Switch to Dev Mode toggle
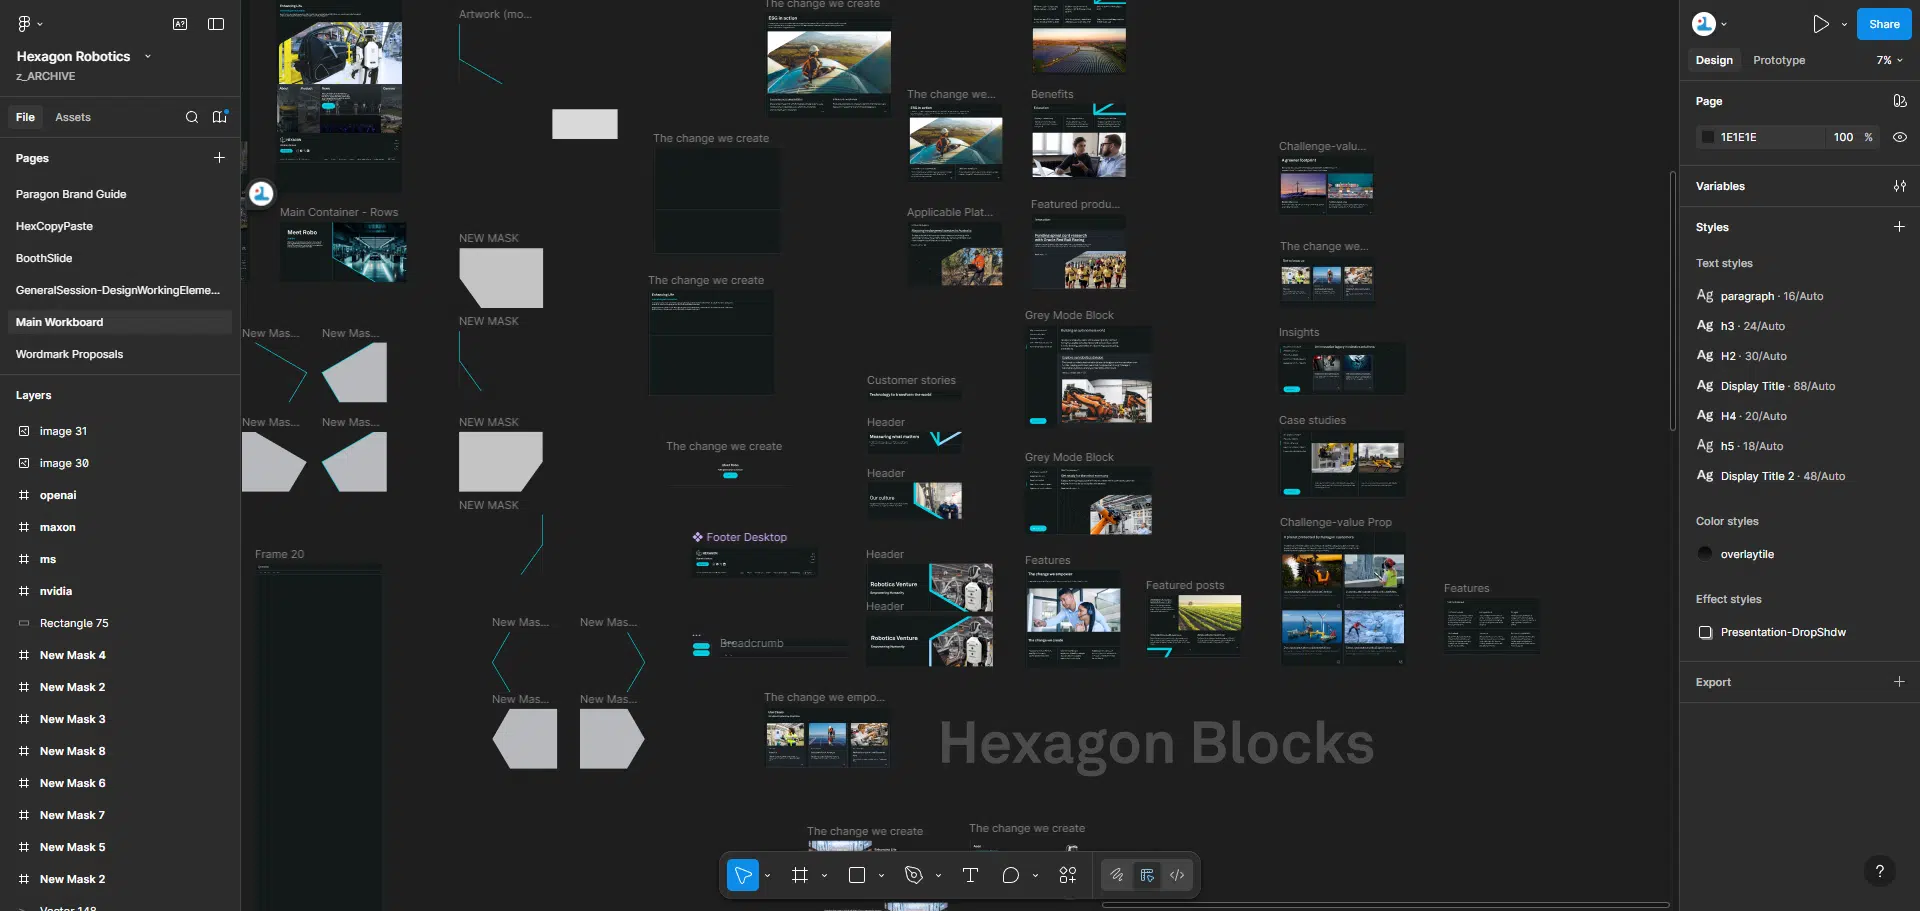 [1177, 875]
